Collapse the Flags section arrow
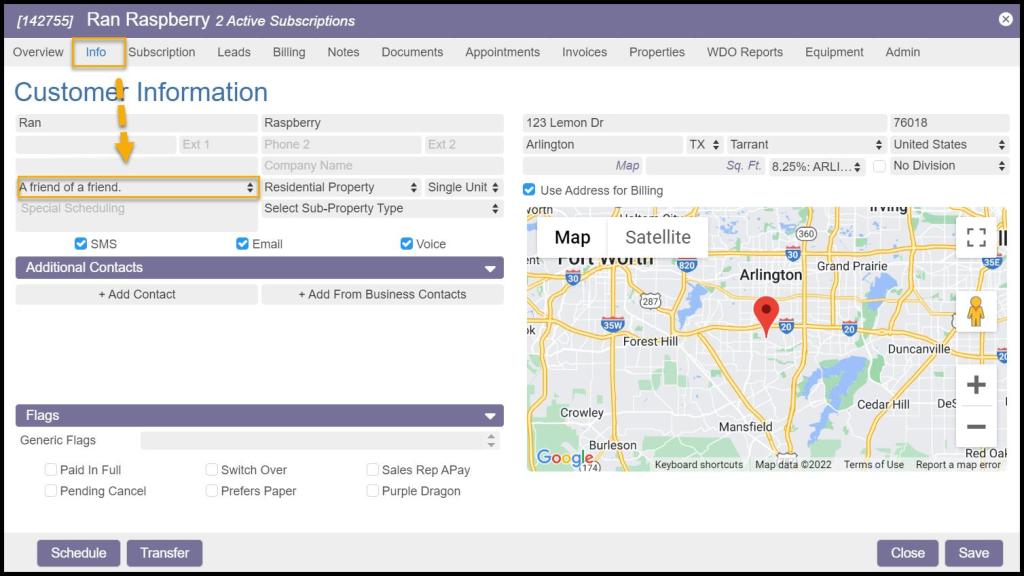The height and width of the screenshot is (576, 1024). tap(490, 416)
